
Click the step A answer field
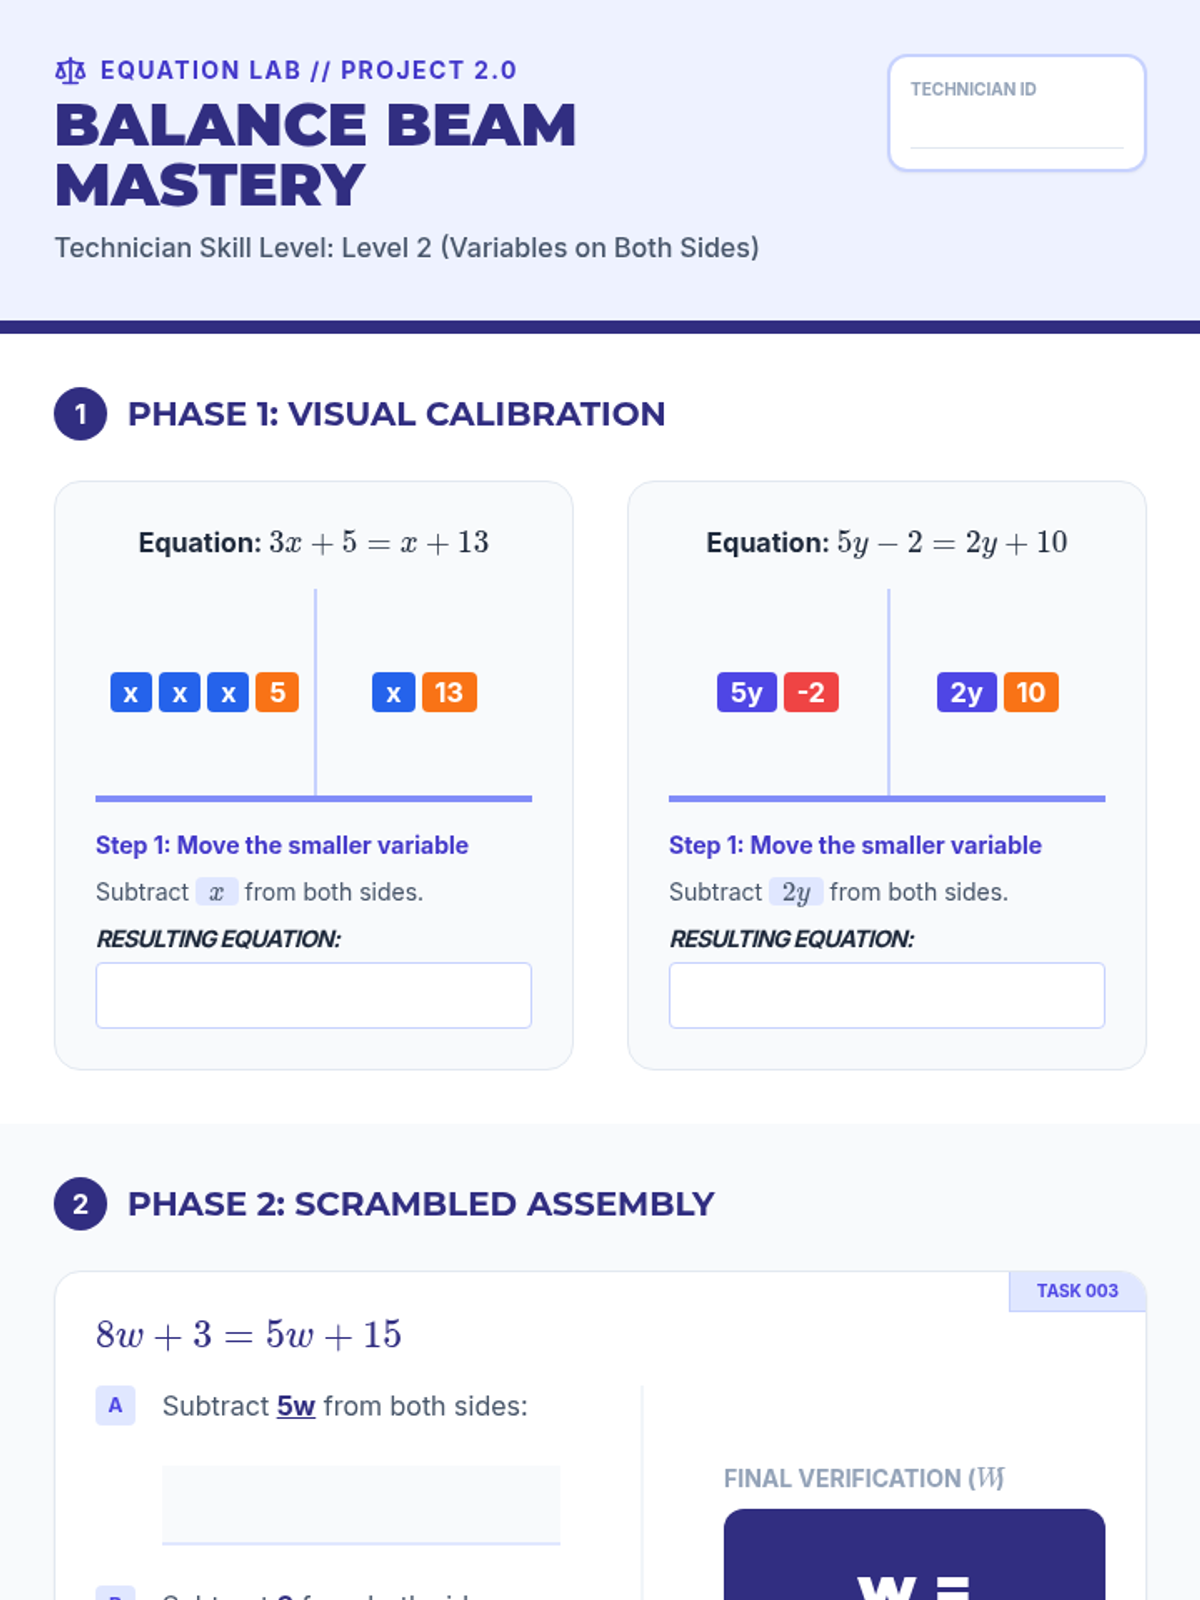[x=361, y=1505]
